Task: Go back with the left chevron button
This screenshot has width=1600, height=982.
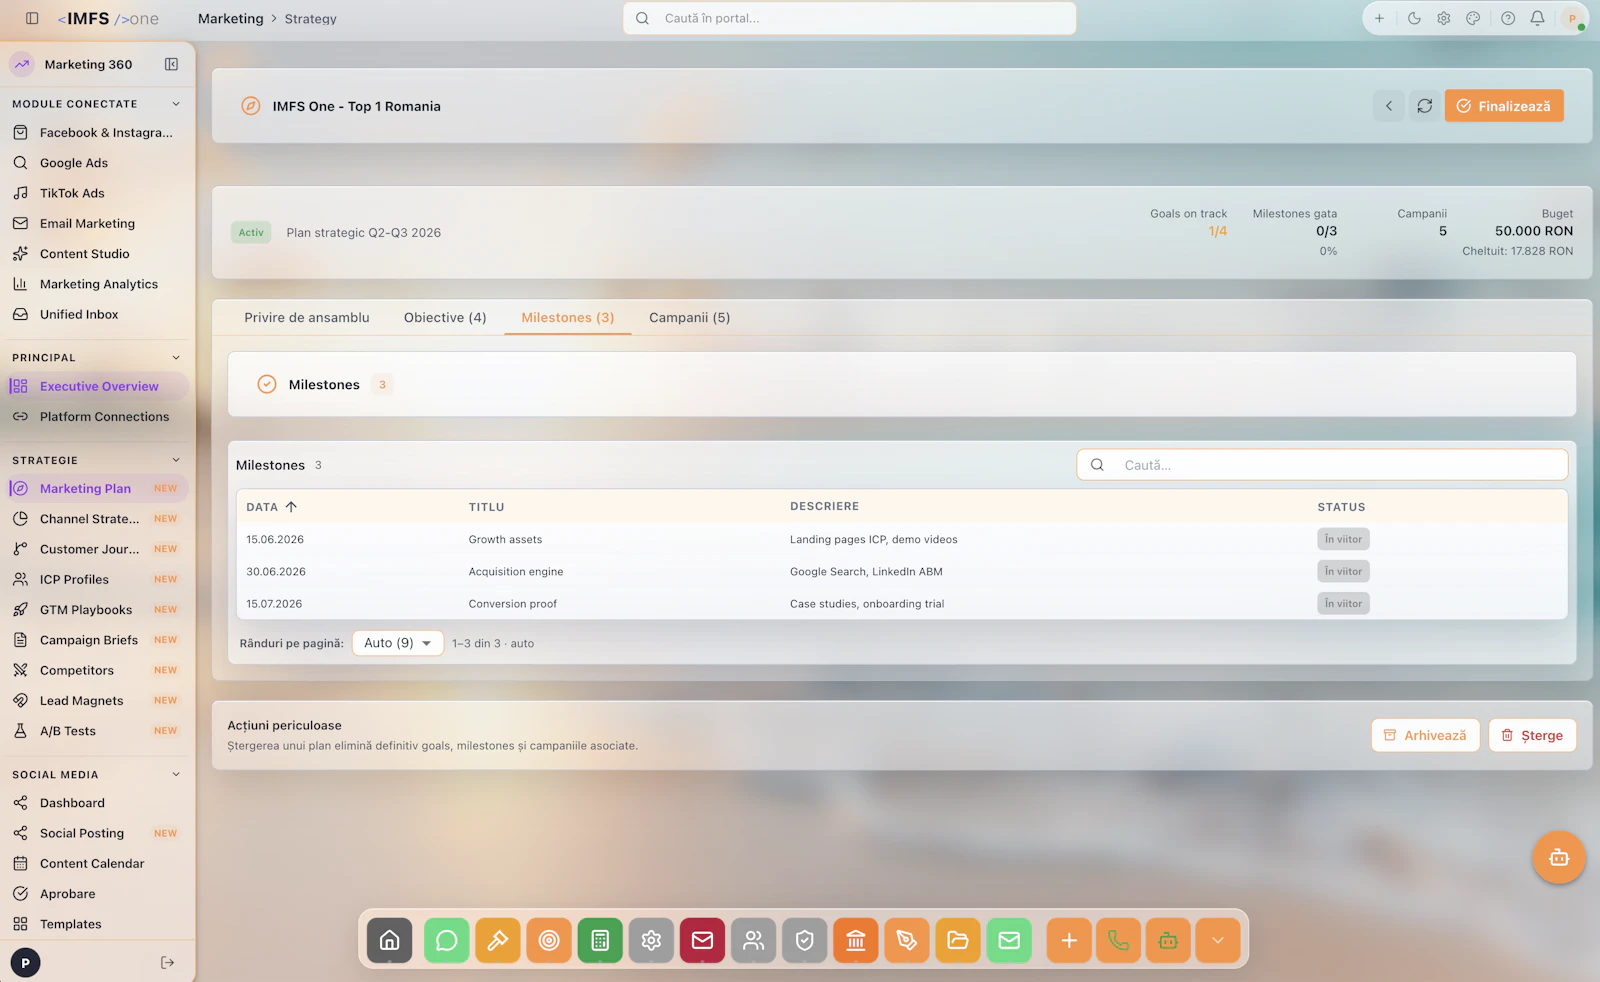Action: pyautogui.click(x=1389, y=106)
